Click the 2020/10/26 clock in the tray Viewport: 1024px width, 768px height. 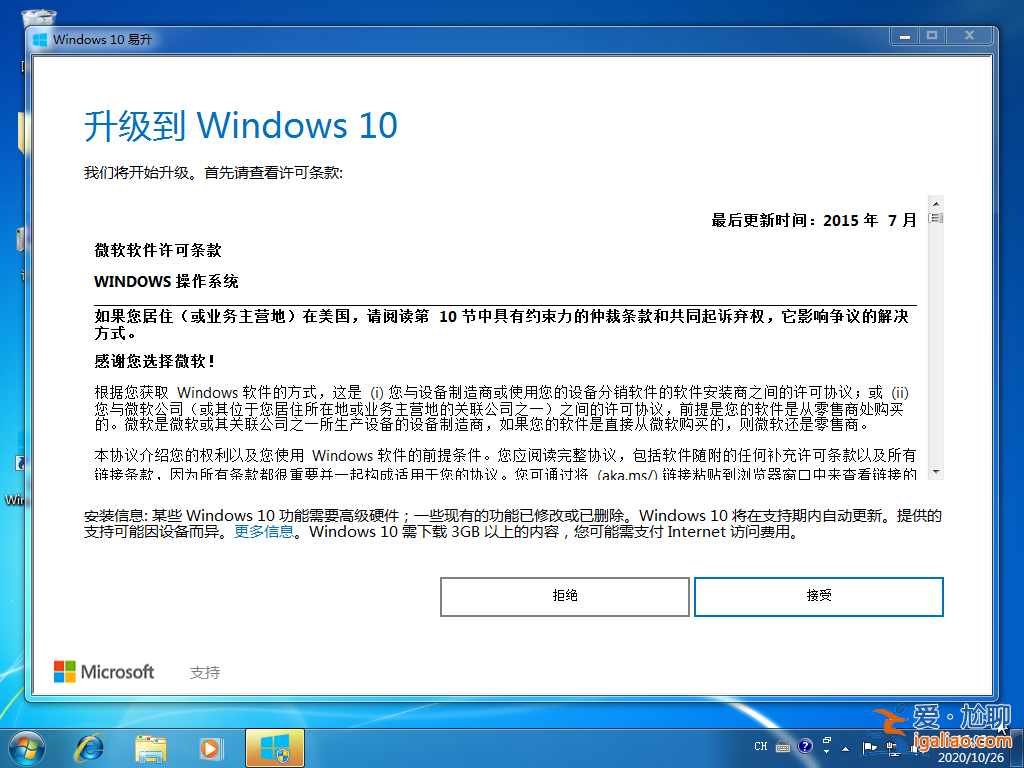(x=972, y=755)
